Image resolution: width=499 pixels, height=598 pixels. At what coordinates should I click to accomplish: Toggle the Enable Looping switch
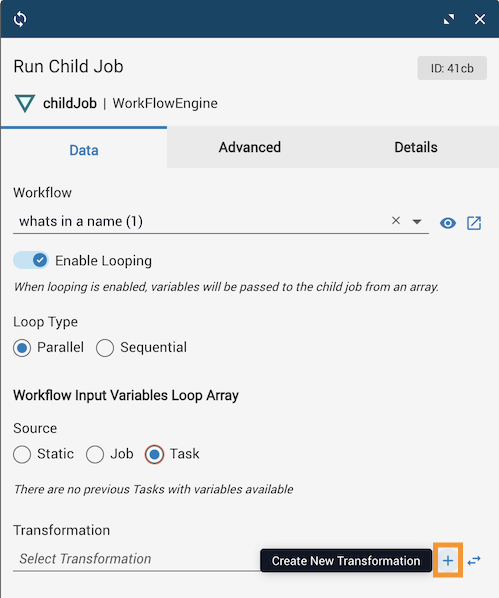pyautogui.click(x=31, y=260)
